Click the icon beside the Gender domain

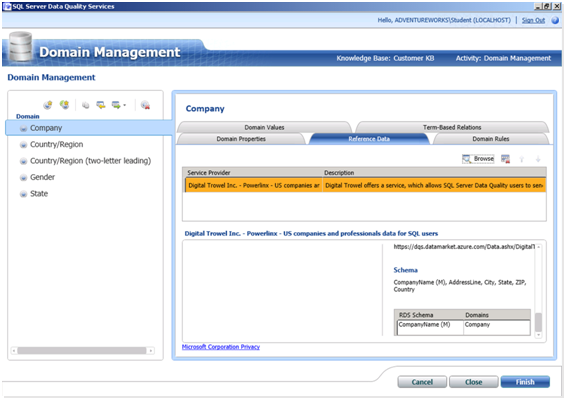(23, 178)
